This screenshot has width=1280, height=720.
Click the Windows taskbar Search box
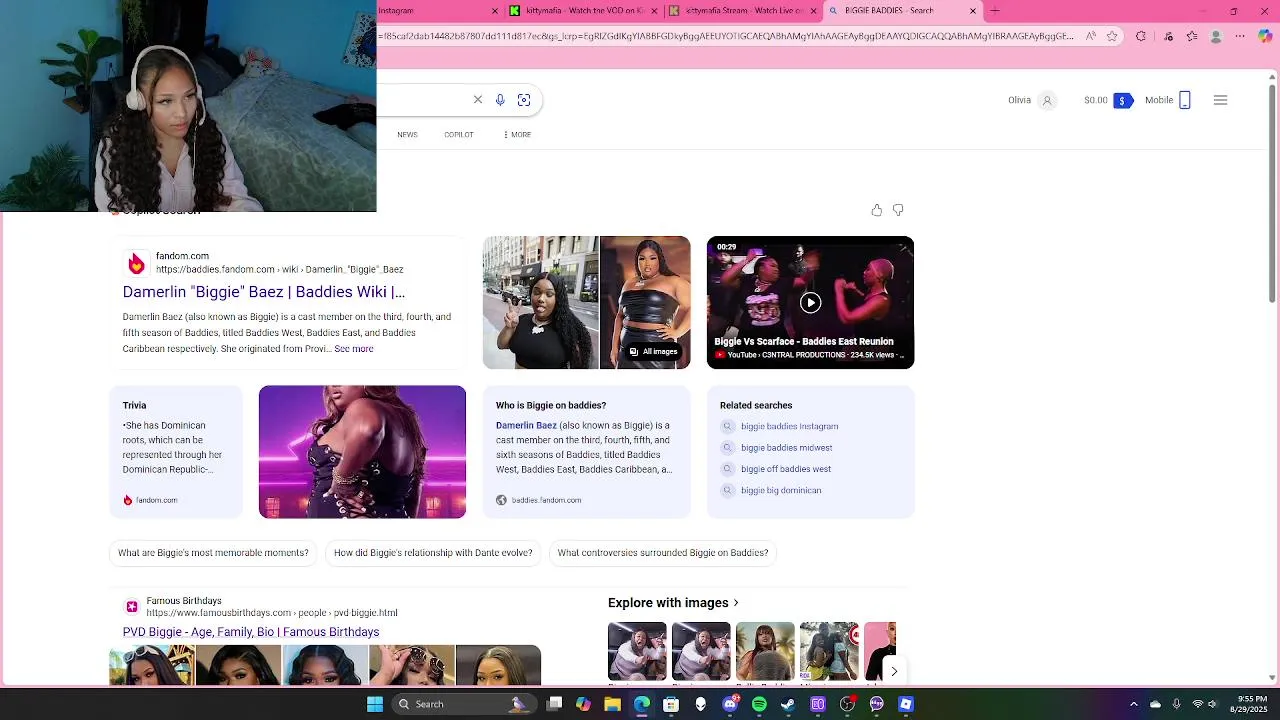click(x=463, y=704)
